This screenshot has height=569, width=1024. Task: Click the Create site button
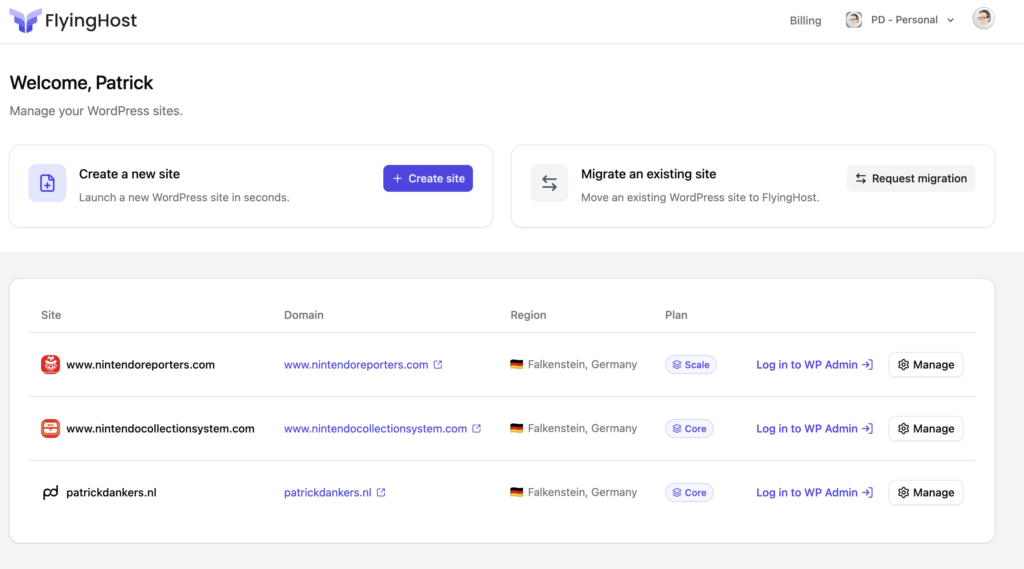coord(428,178)
